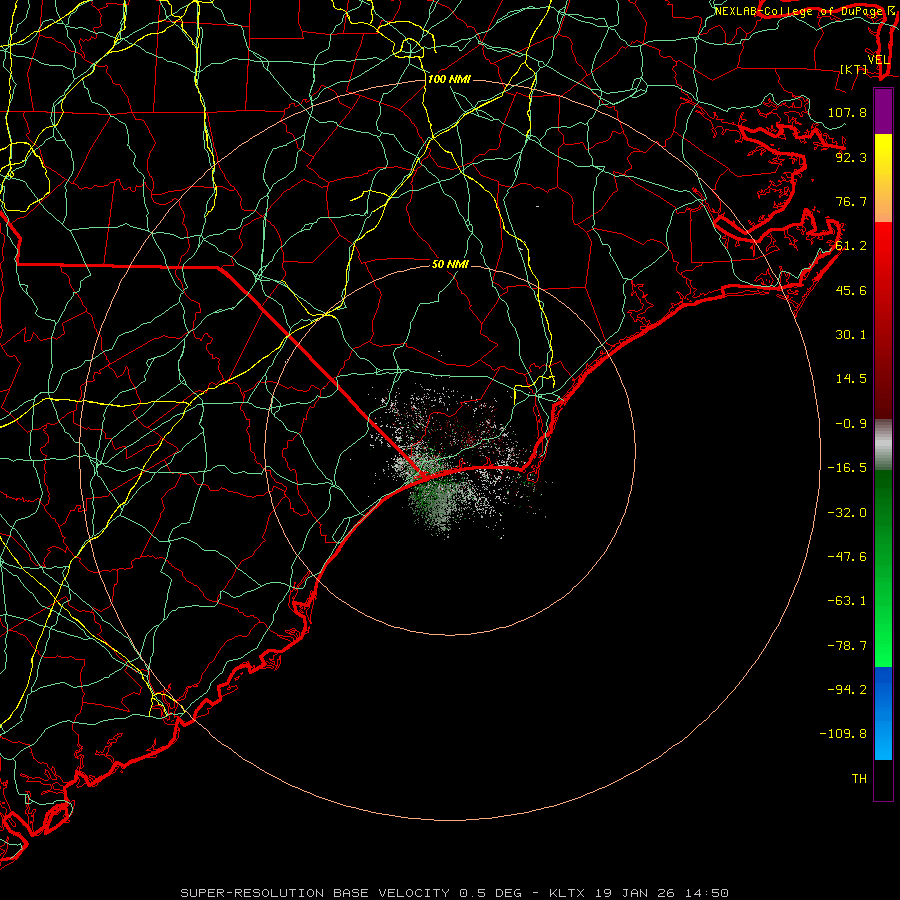This screenshot has height=900, width=900.
Task: Click the 100 NMI range ring label
Action: 449,79
